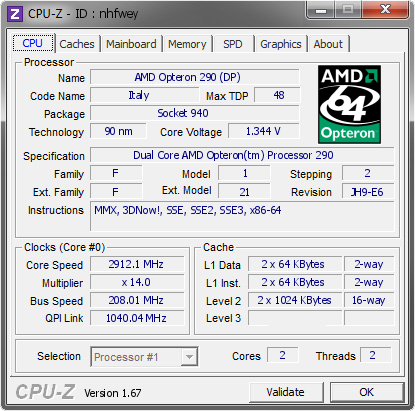Click the Version 1.67 text

[x=113, y=393]
